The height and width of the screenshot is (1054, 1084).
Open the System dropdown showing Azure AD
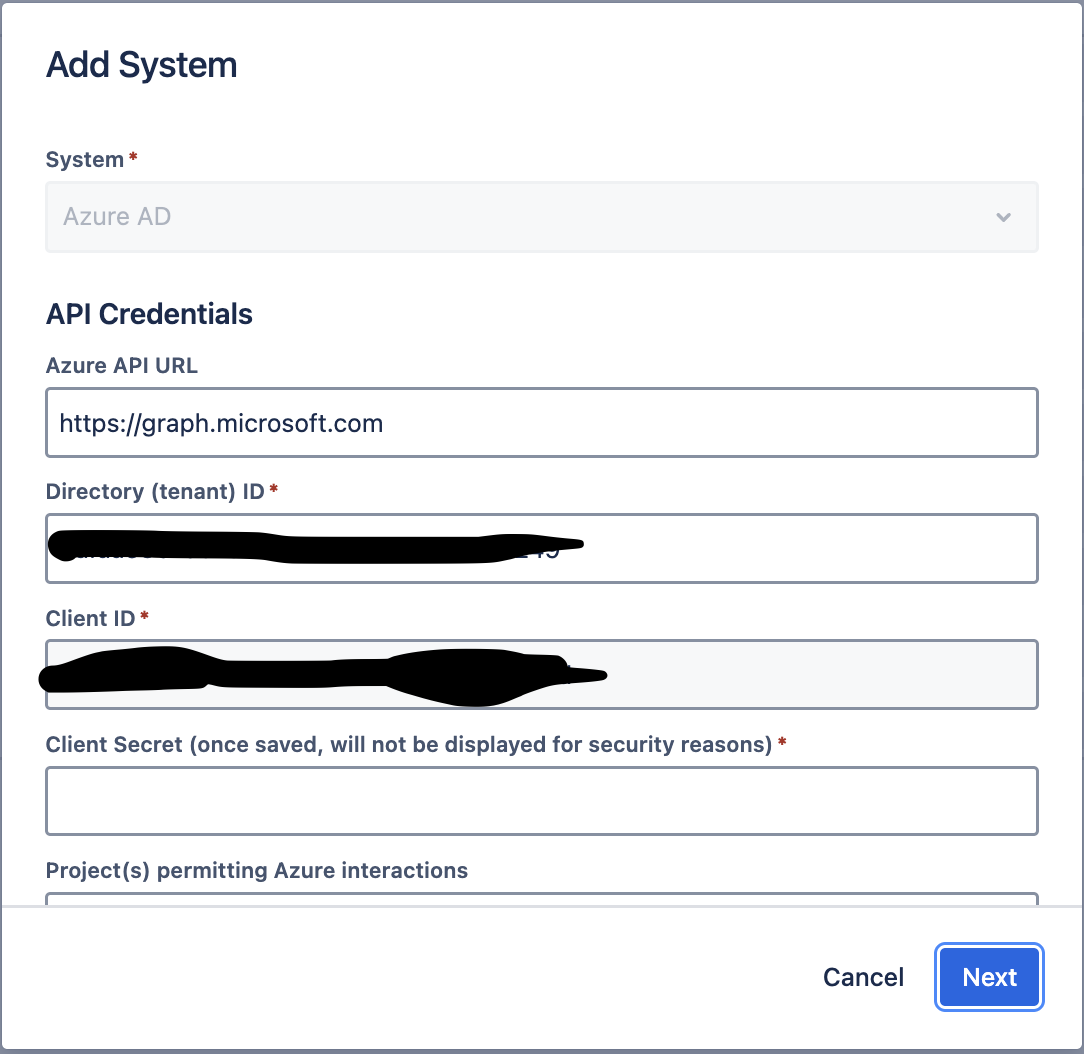(x=540, y=216)
